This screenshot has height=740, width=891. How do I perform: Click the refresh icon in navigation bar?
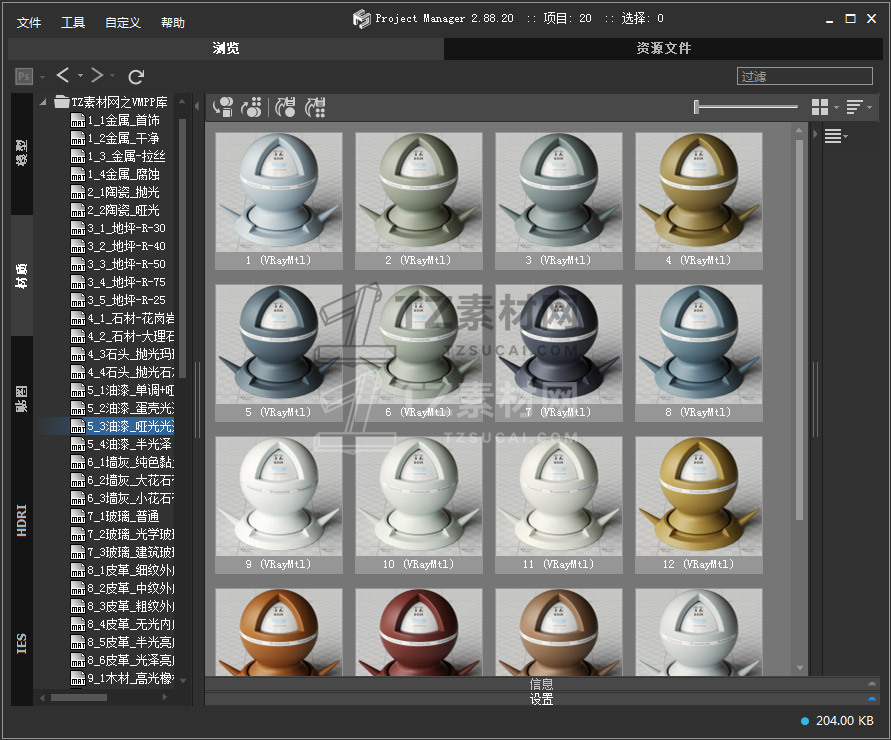[x=137, y=76]
